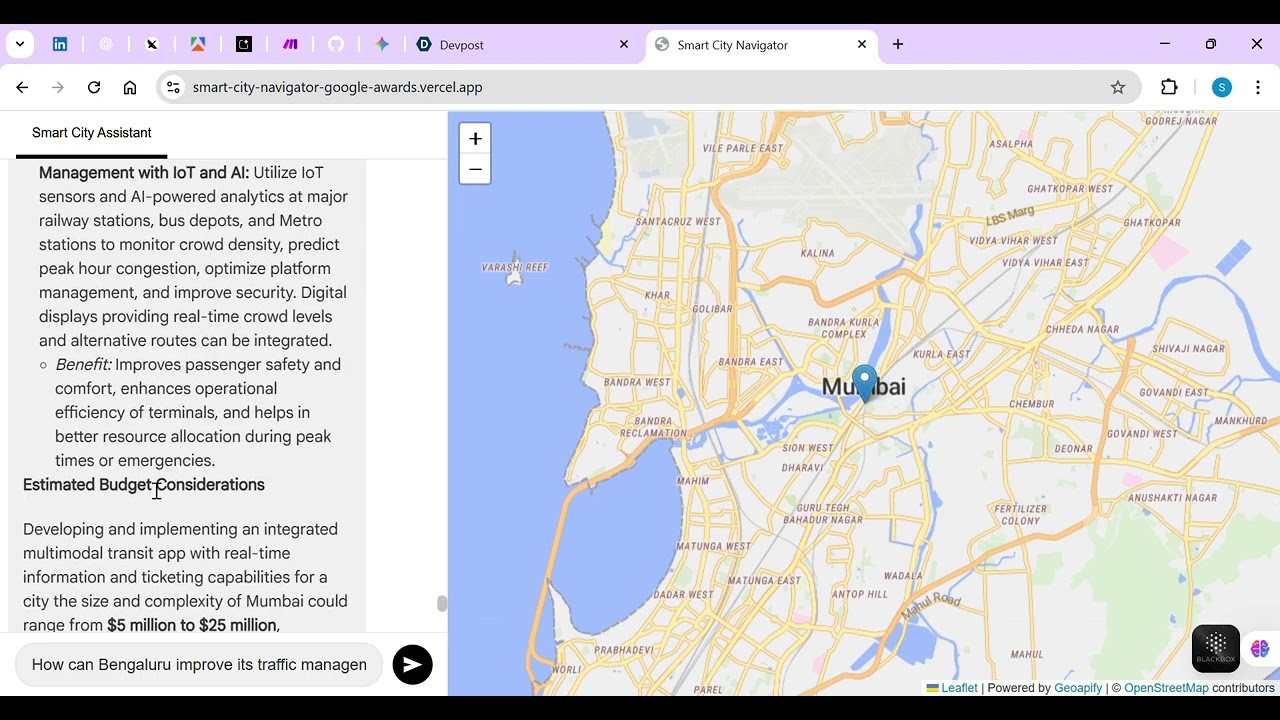View site information for this page
Image resolution: width=1280 pixels, height=720 pixels.
173,87
